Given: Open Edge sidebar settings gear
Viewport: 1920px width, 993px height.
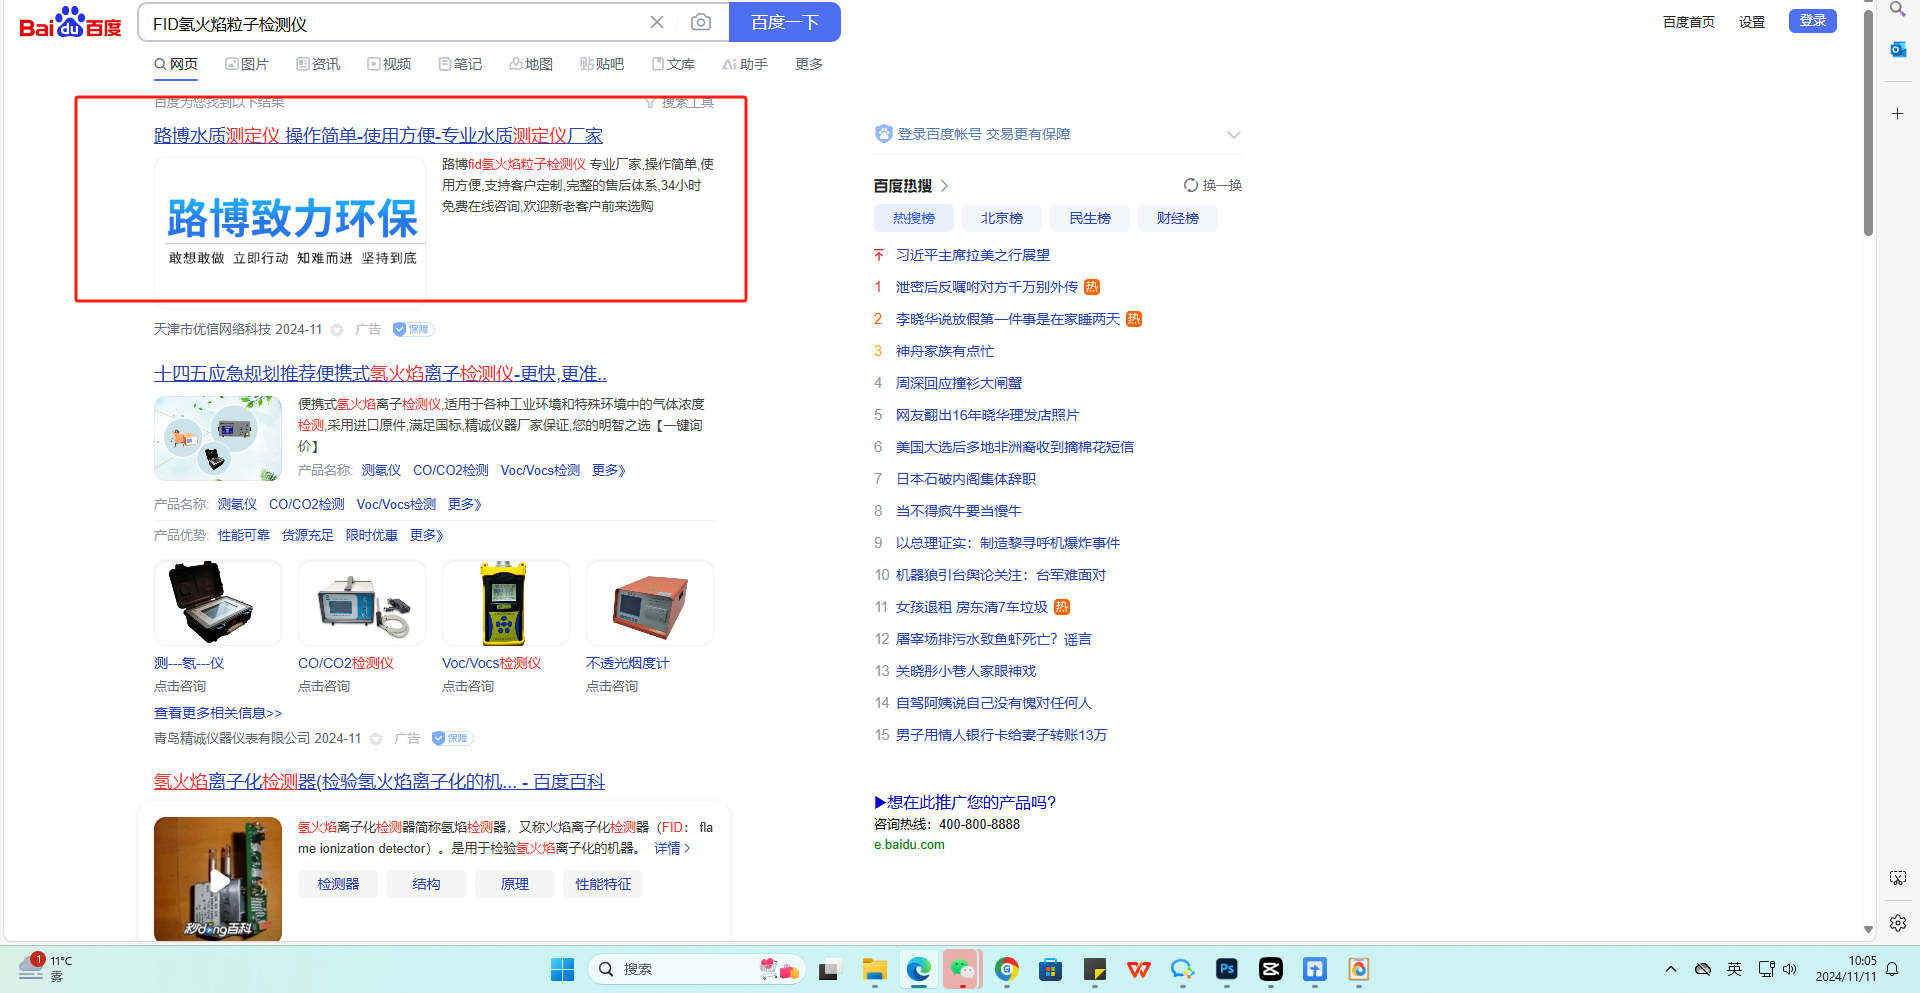Looking at the screenshot, I should (x=1897, y=923).
